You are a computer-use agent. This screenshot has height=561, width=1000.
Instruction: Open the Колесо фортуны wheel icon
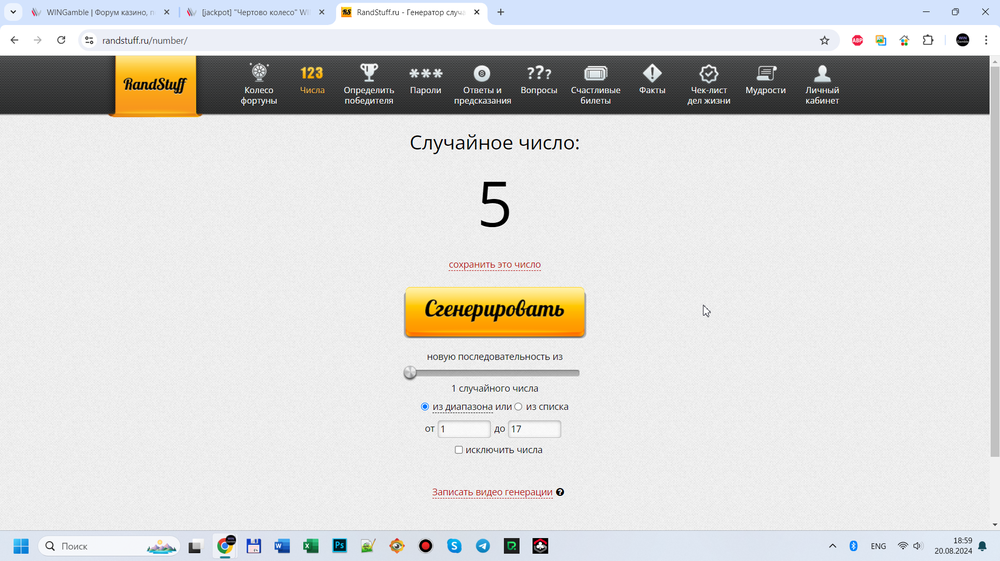(x=259, y=72)
